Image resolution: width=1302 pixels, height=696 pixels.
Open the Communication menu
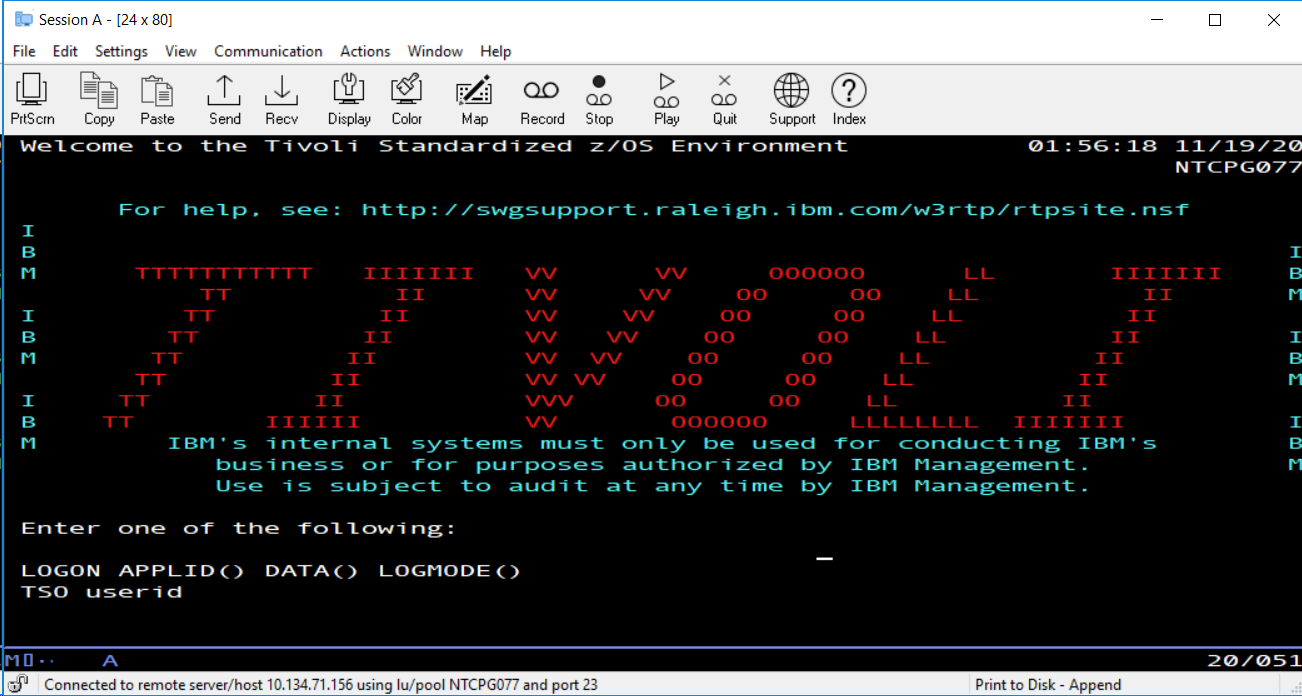click(268, 51)
